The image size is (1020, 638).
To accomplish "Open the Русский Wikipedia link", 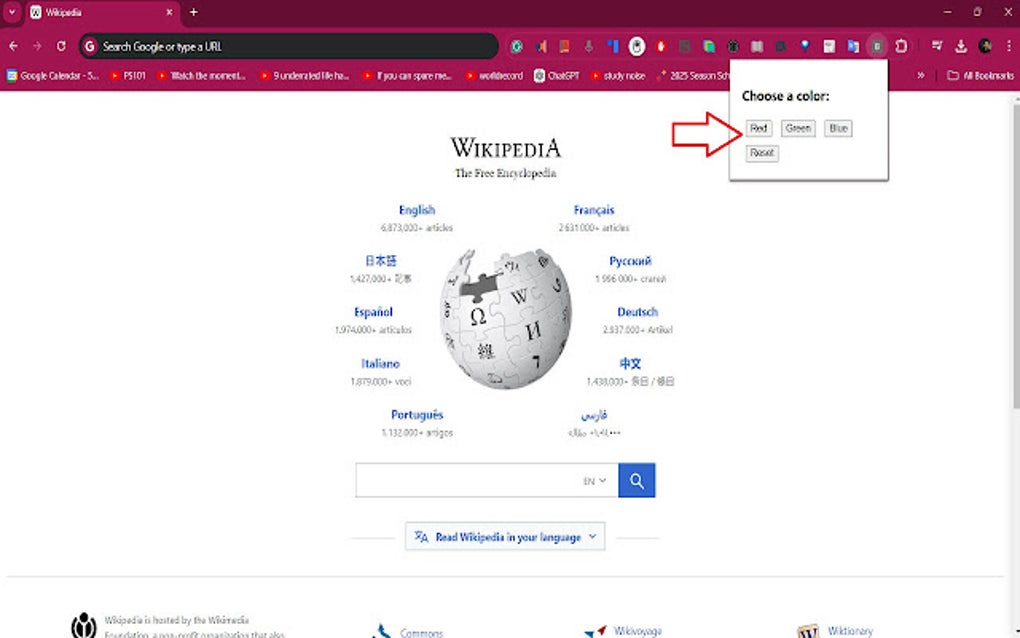I will pyautogui.click(x=630, y=261).
